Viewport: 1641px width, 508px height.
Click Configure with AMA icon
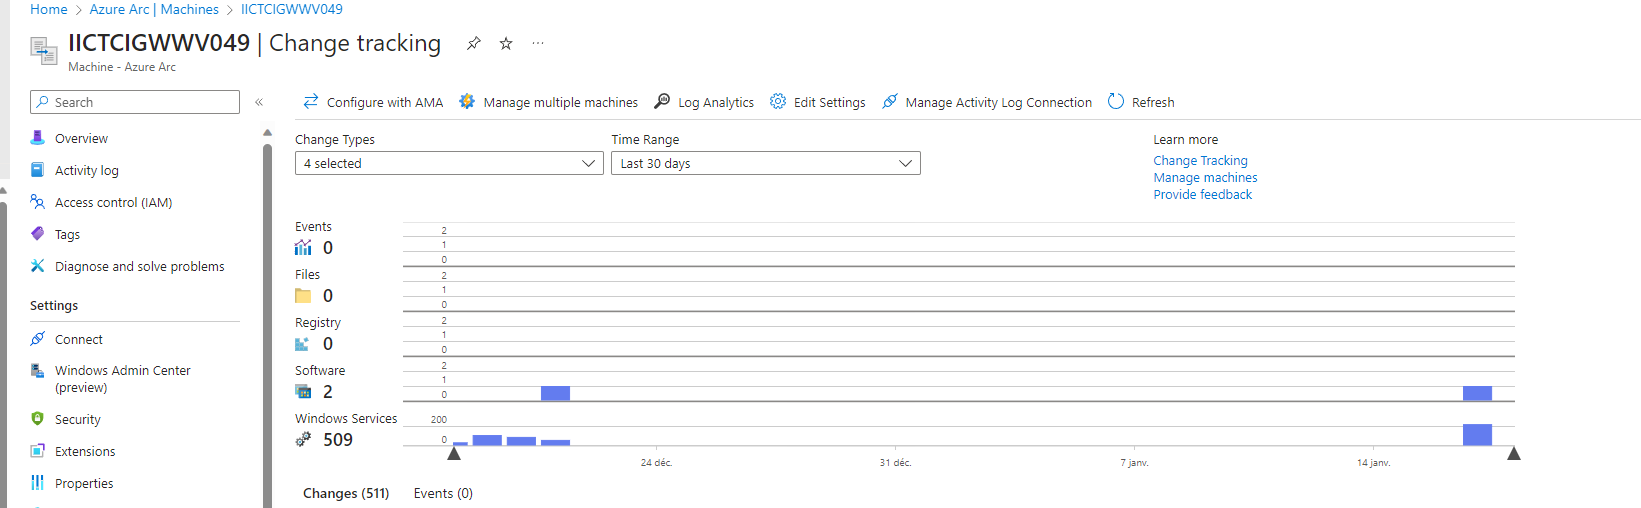[311, 101]
